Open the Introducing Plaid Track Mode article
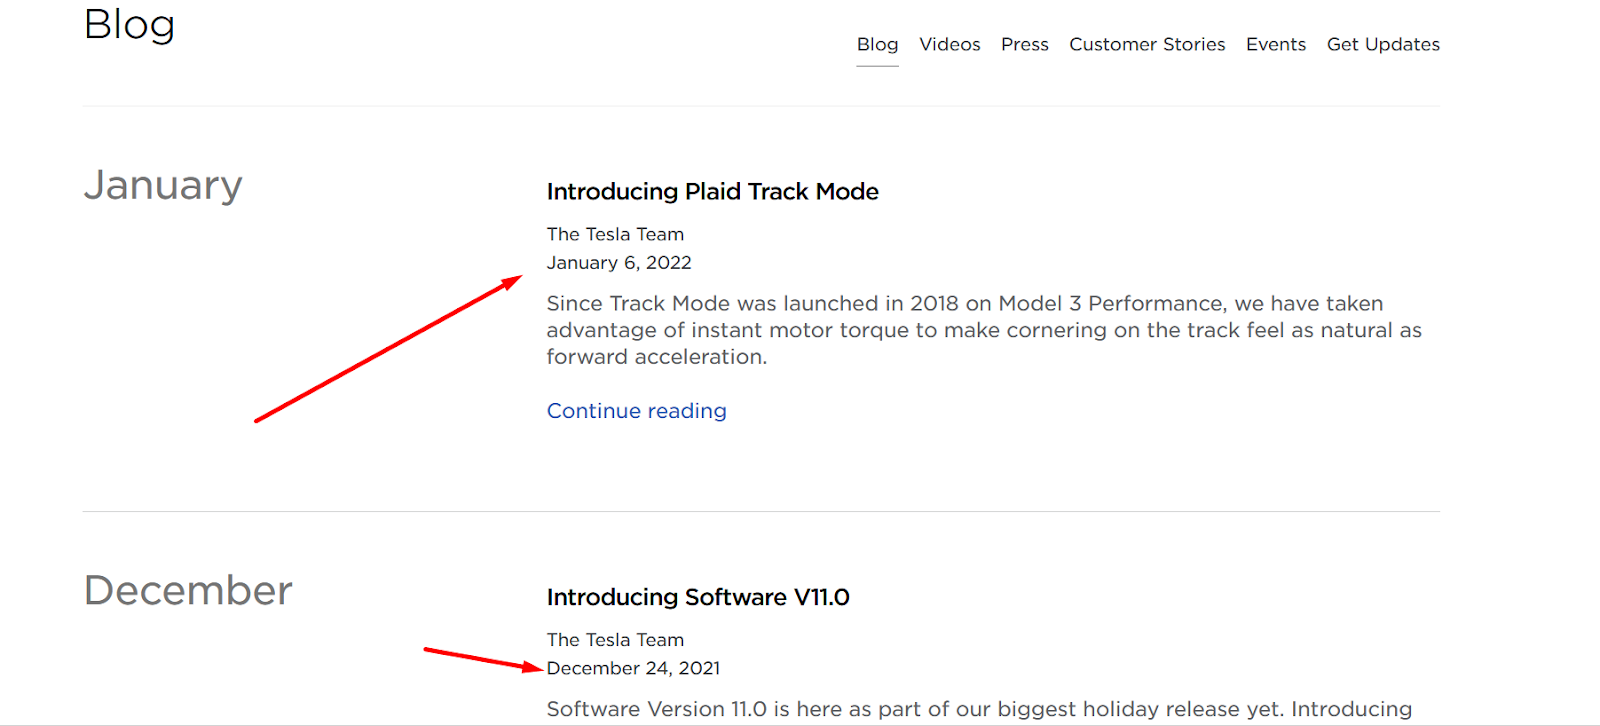Screen dimensions: 1600x726 point(712,191)
